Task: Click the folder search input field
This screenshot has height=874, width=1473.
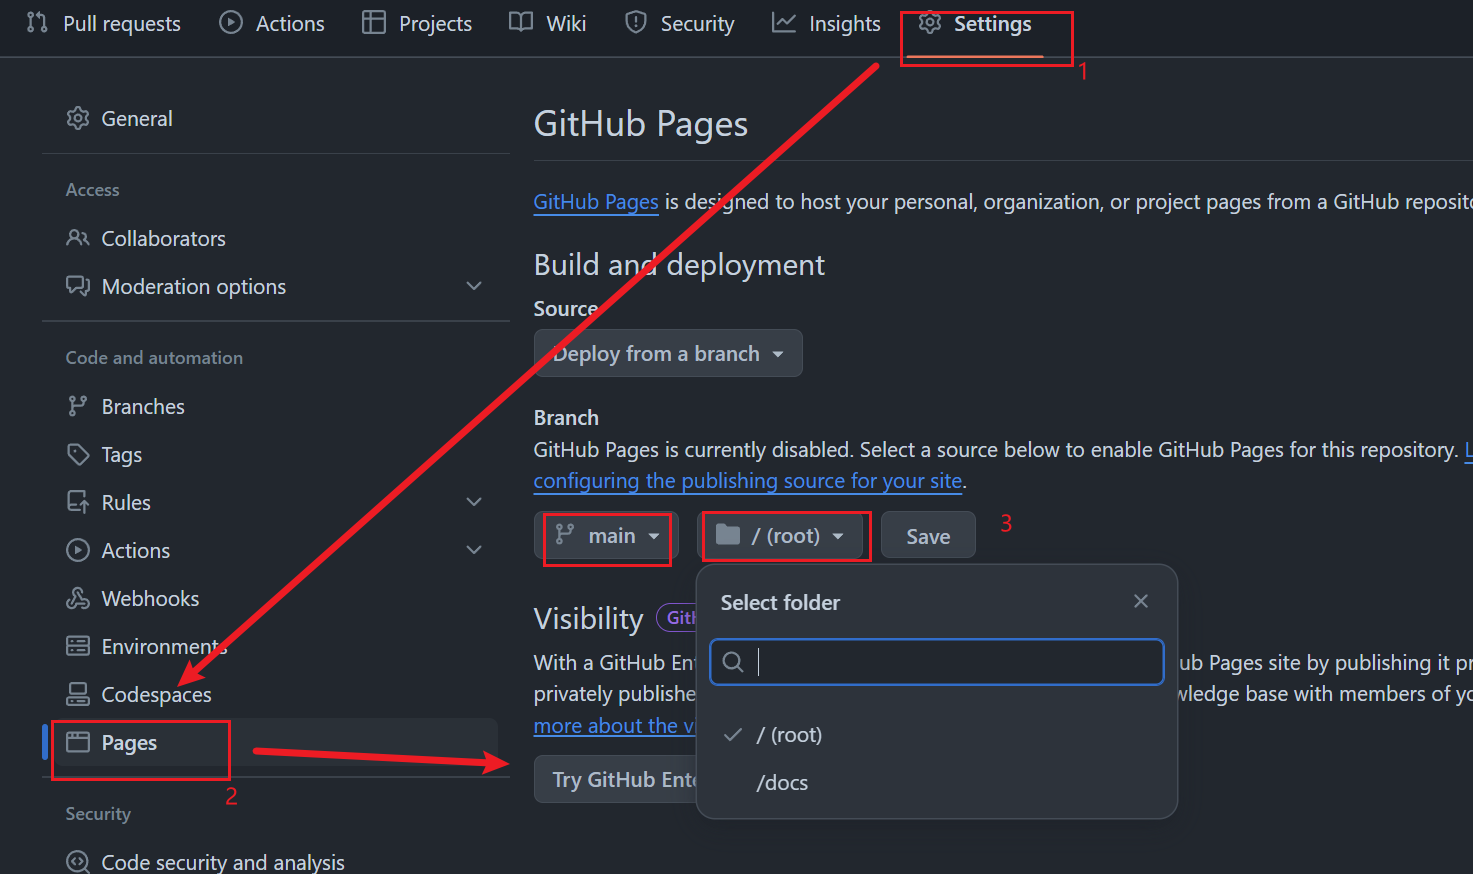Action: tap(937, 662)
